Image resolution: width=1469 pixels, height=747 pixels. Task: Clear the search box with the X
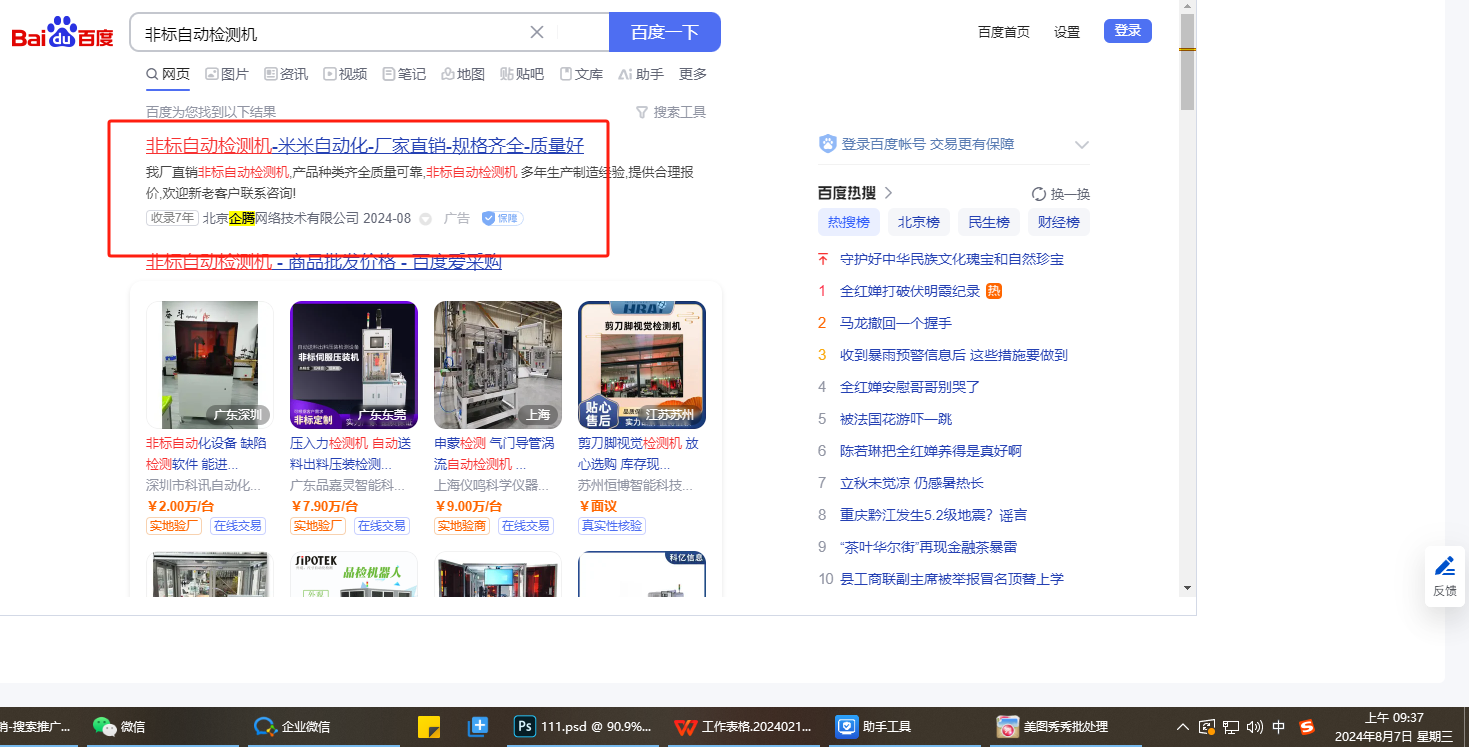pyautogui.click(x=537, y=32)
